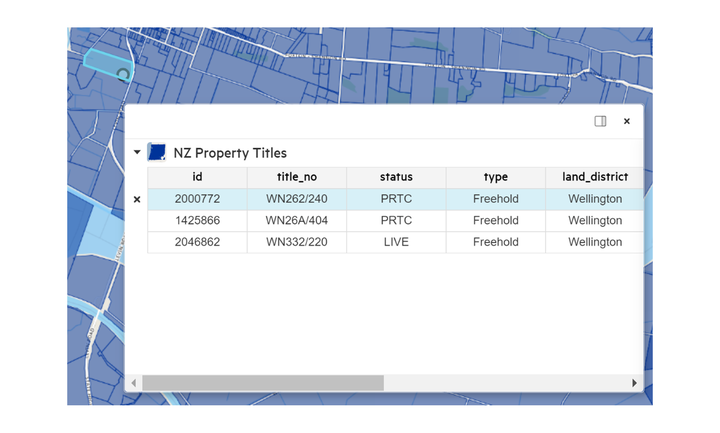
Task: Click the LIVE status cell
Action: coord(396,242)
